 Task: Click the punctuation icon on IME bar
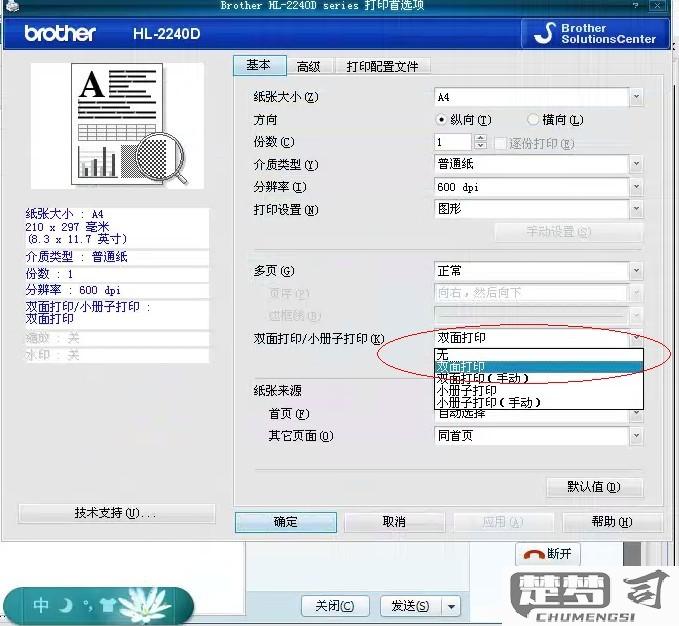(x=88, y=606)
